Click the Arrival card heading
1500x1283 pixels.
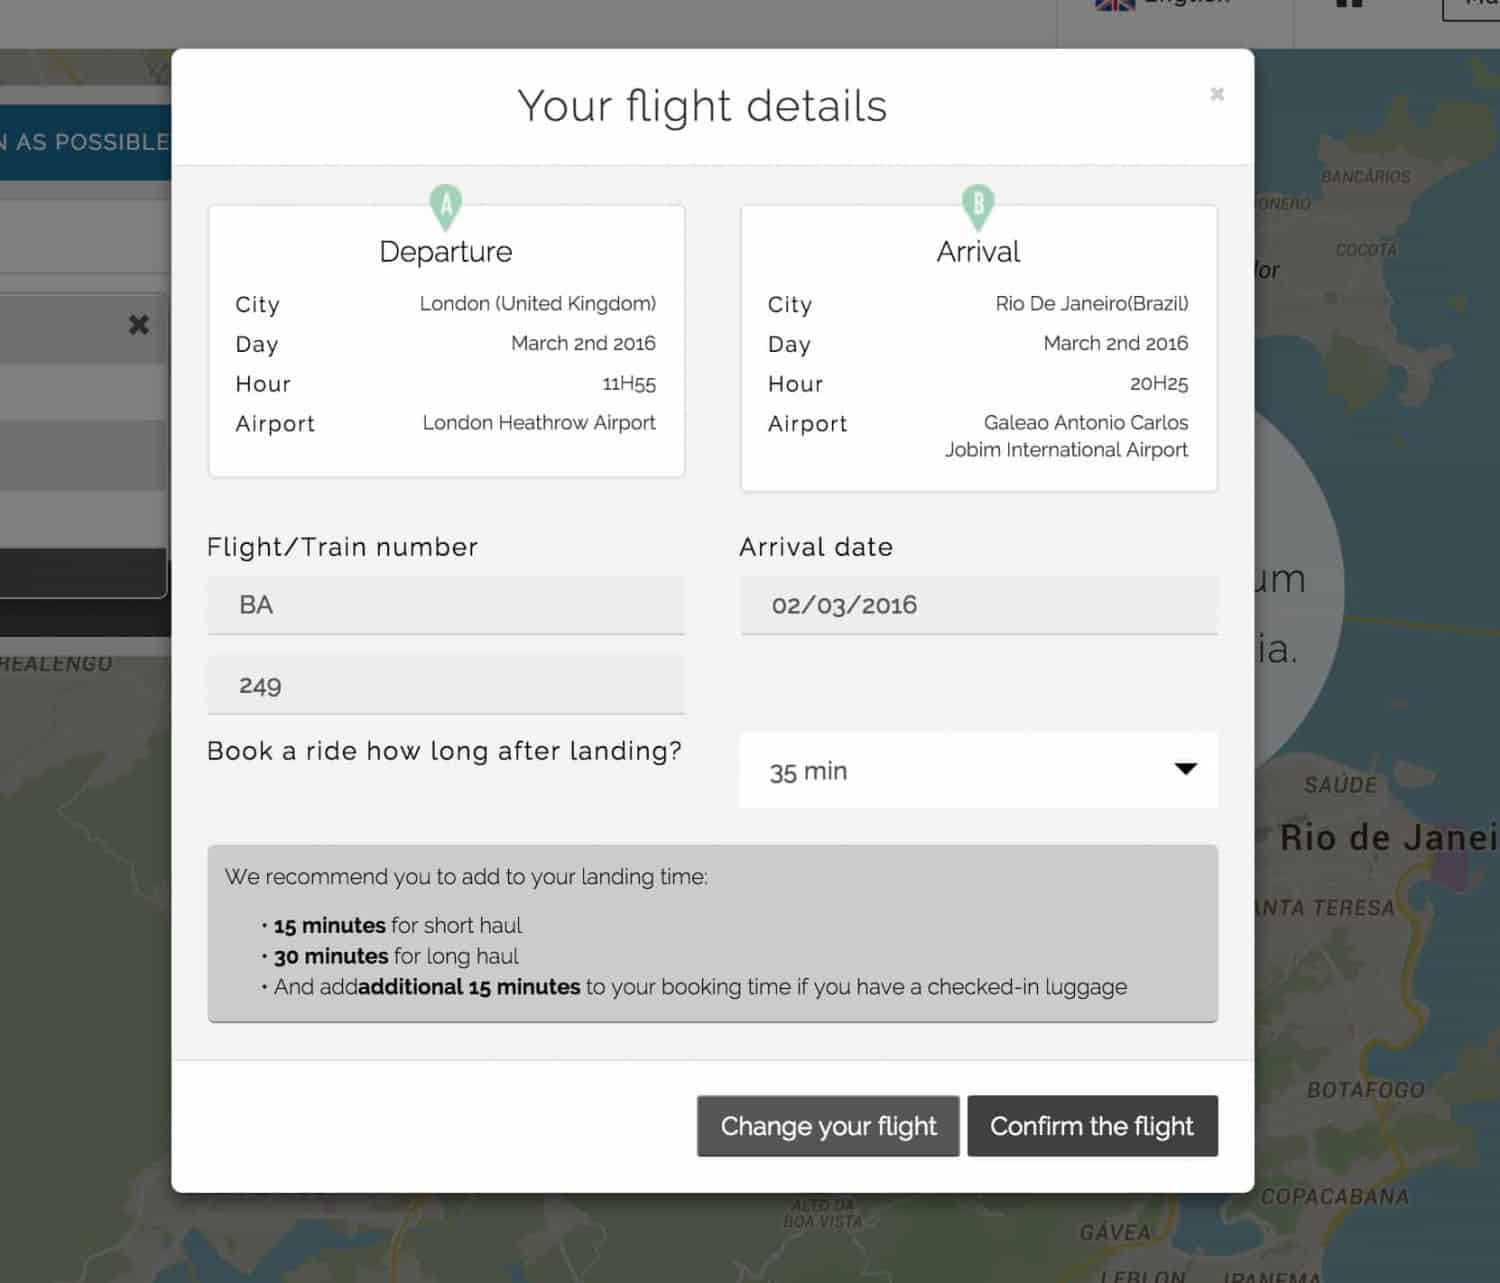coord(978,251)
